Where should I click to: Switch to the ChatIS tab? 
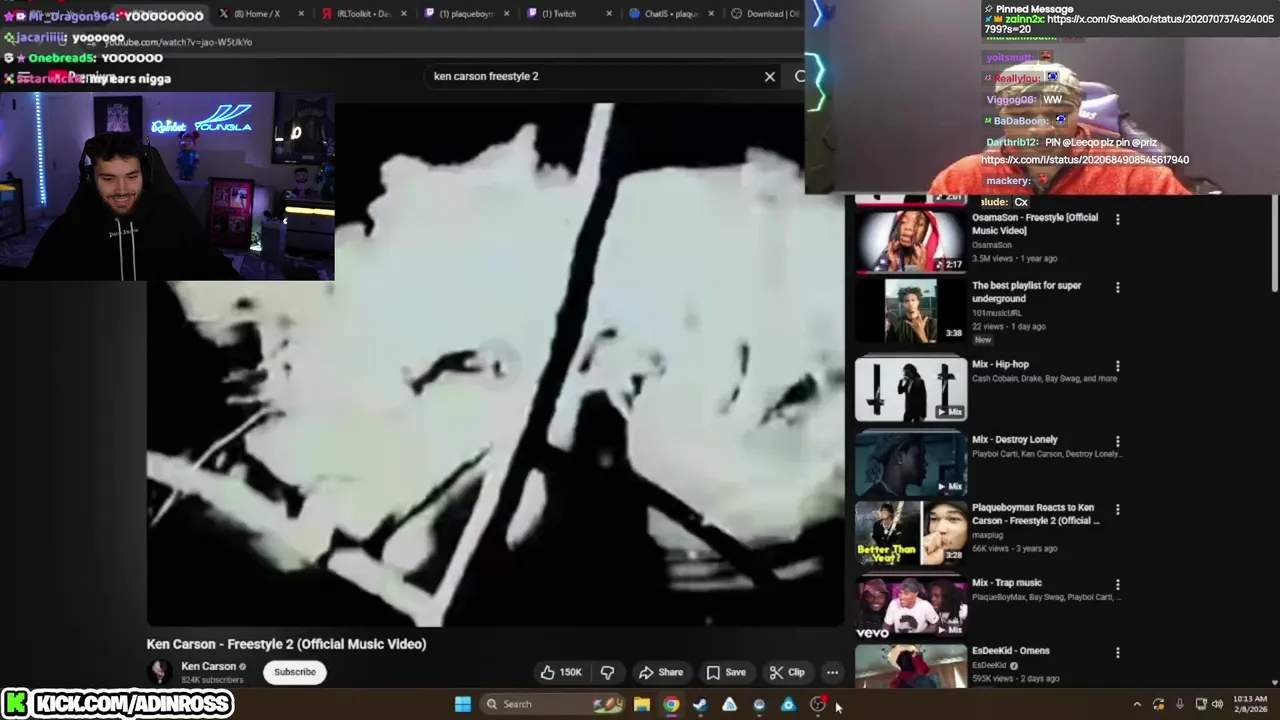(670, 14)
